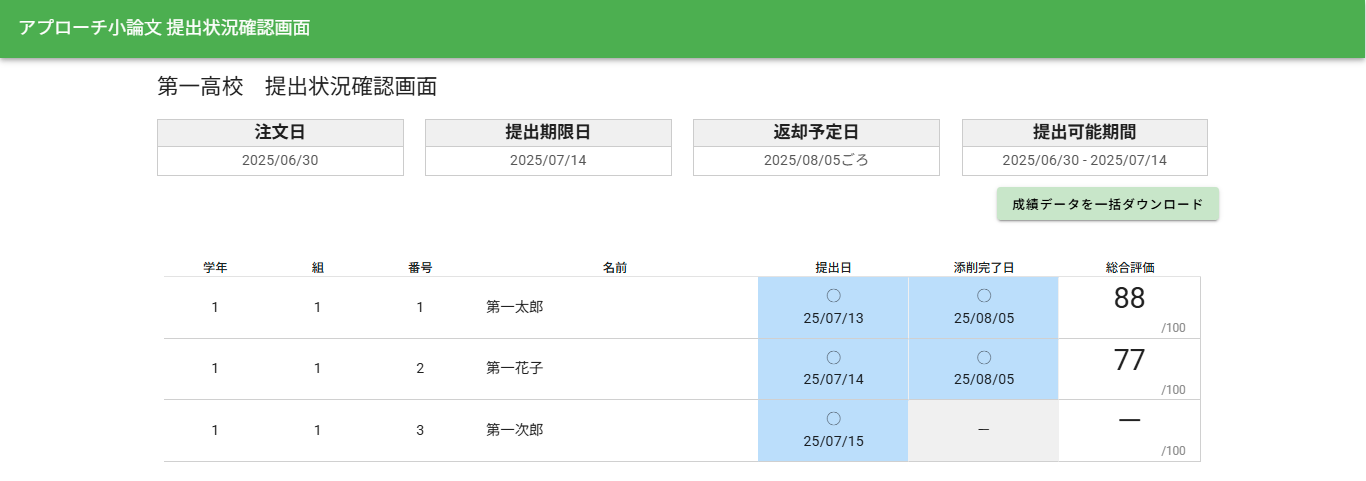
Task: Click the dash in 第一次郎 correction completed cell
Action: click(x=983, y=430)
